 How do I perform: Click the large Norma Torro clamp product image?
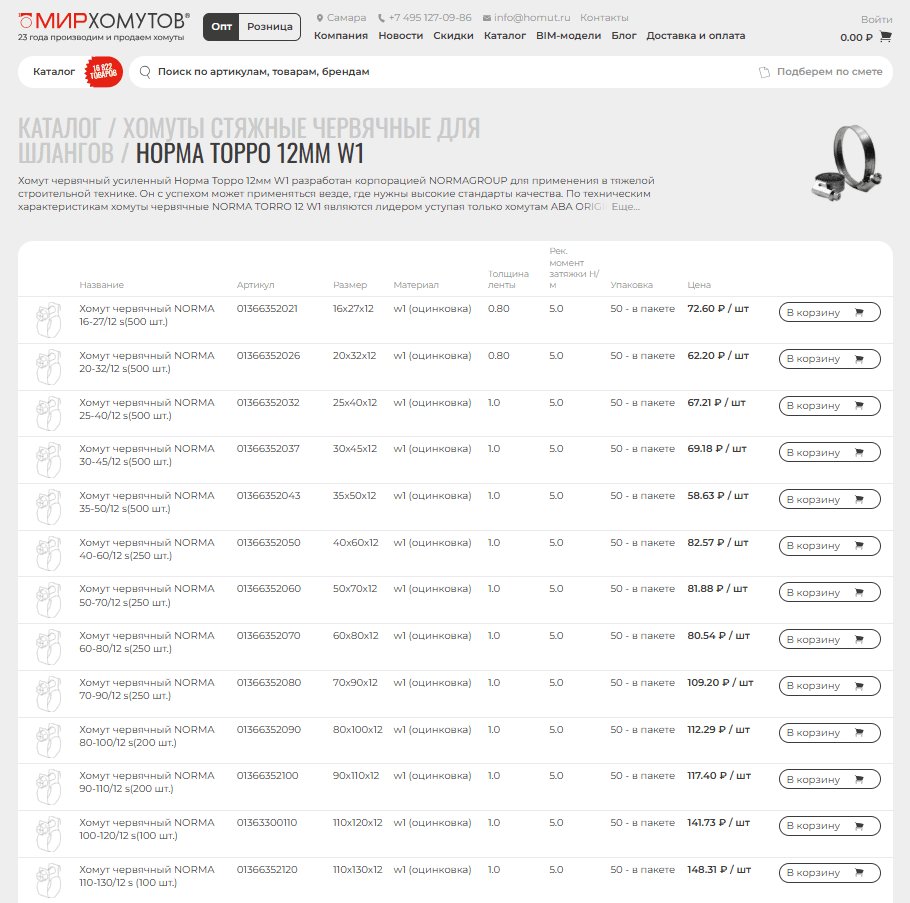coord(847,164)
